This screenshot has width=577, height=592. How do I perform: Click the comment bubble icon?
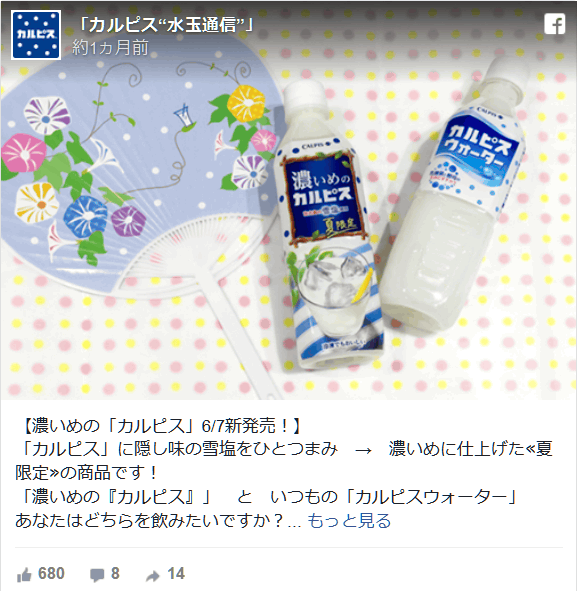point(97,575)
